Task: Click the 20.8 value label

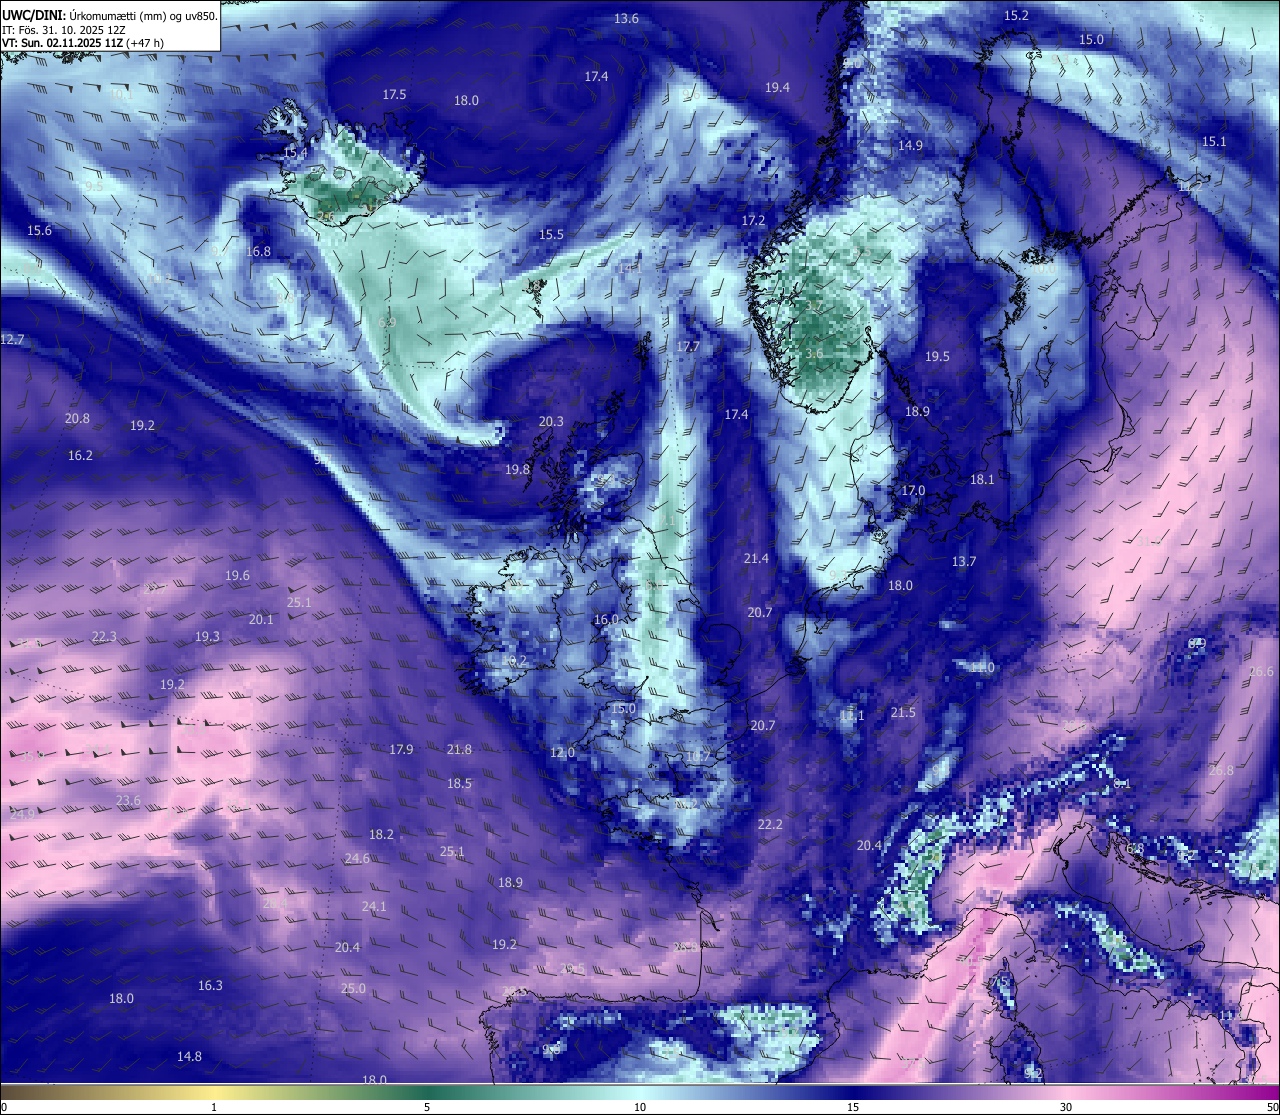Action: click(77, 419)
